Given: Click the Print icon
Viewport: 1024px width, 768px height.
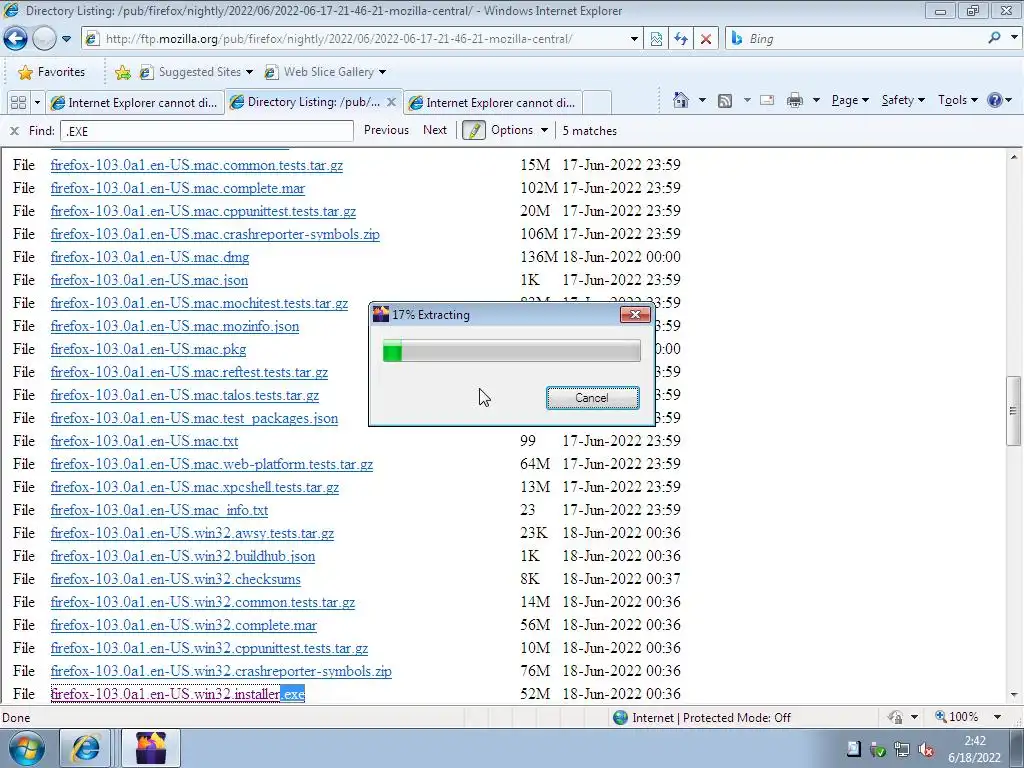Looking at the screenshot, I should 795,100.
